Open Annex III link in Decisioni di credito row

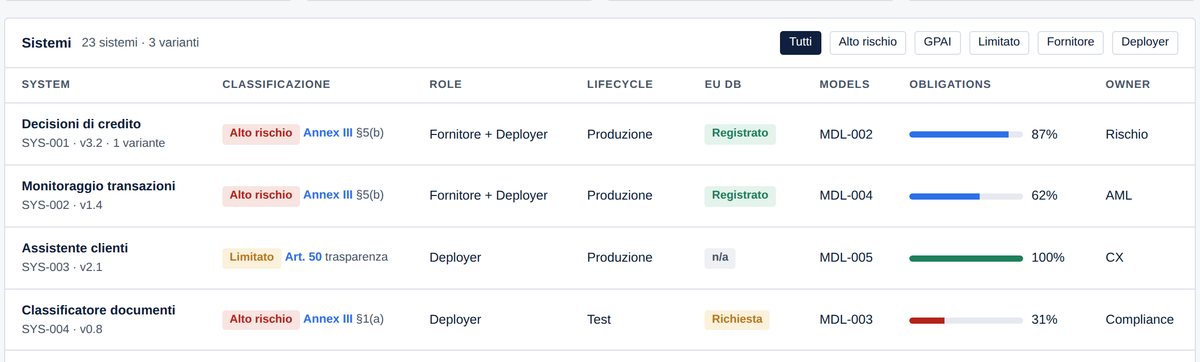(328, 134)
